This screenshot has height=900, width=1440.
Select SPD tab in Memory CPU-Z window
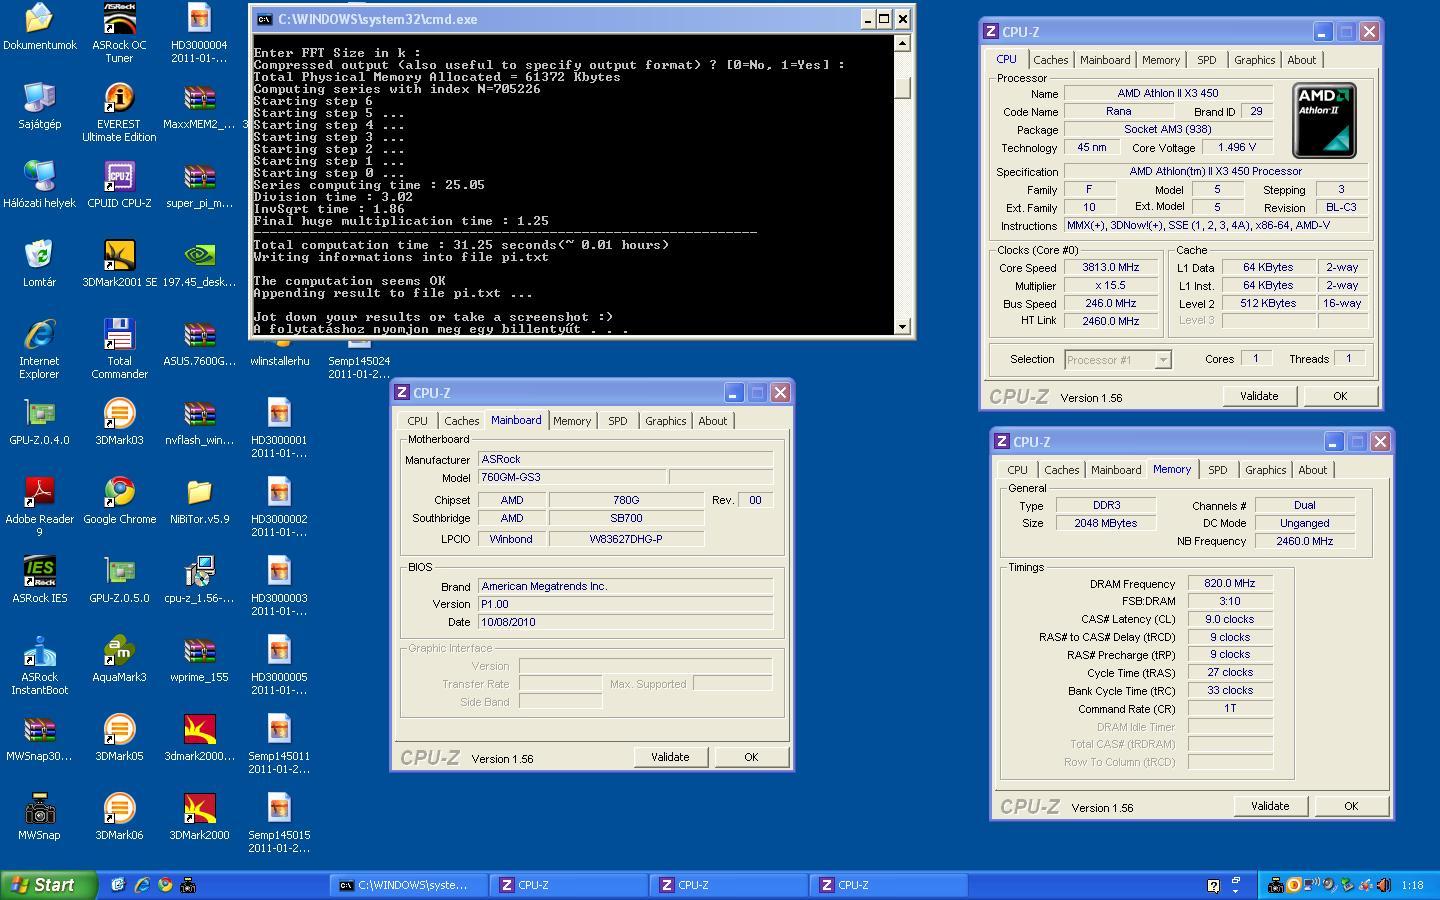(x=1217, y=470)
